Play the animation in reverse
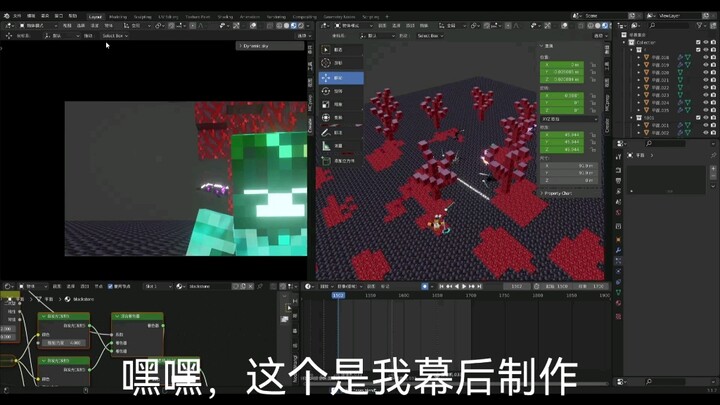720x405 pixels. (456, 286)
